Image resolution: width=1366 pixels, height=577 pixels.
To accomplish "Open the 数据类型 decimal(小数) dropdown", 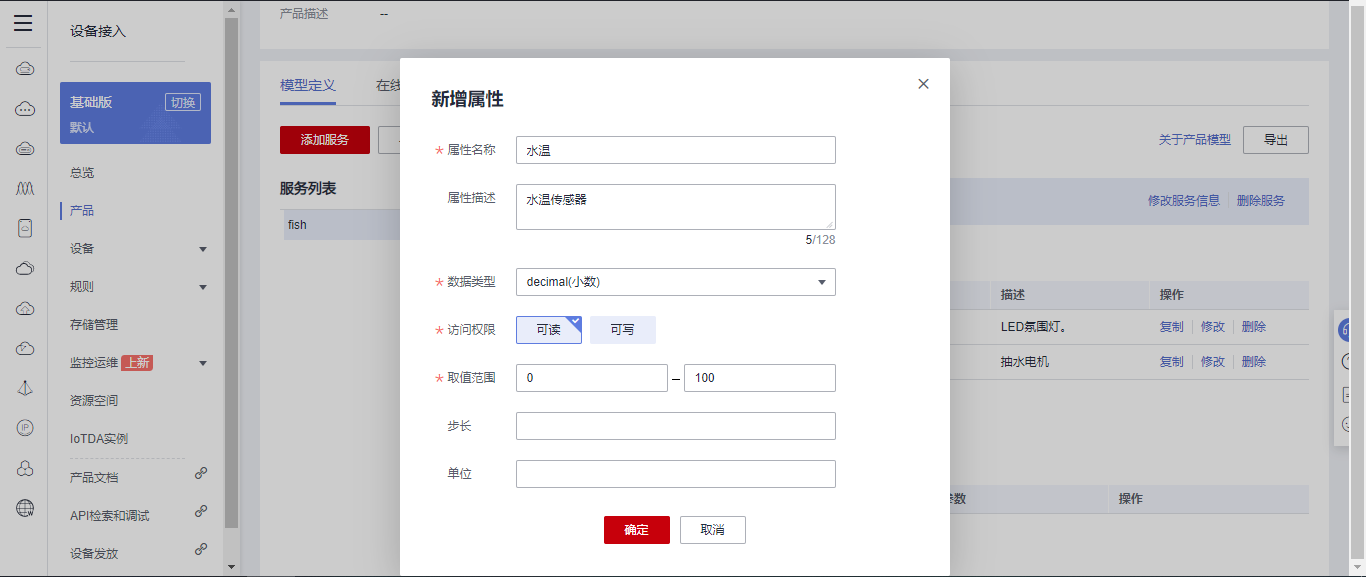I will coord(676,282).
